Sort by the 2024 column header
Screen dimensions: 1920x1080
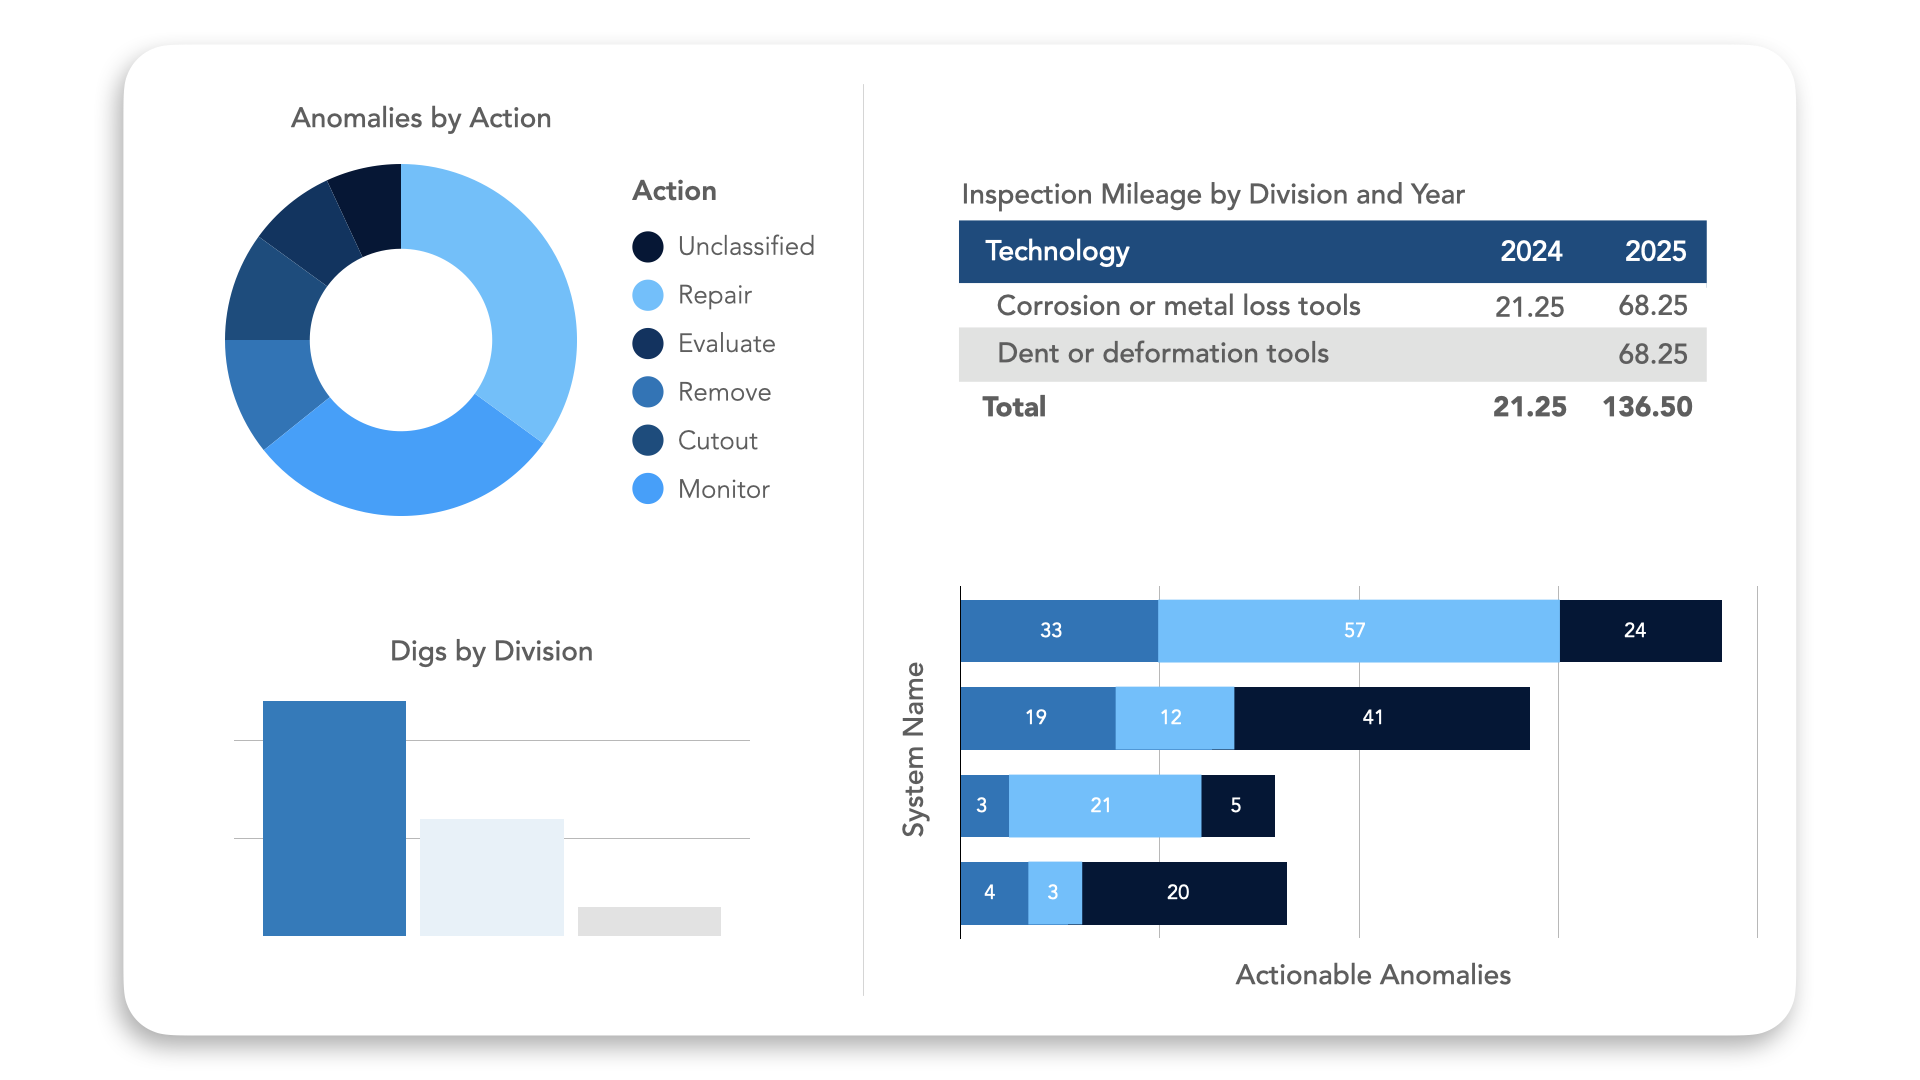click(1530, 251)
